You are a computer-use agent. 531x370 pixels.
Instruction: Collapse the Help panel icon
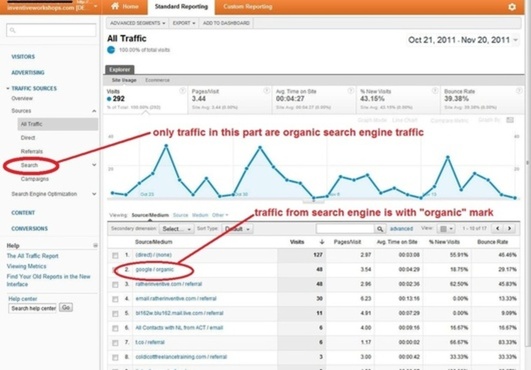95,245
